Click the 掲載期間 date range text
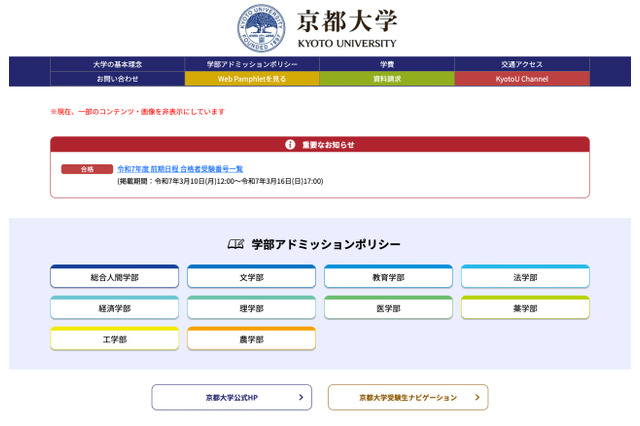This screenshot has width=640, height=426. pos(220,181)
